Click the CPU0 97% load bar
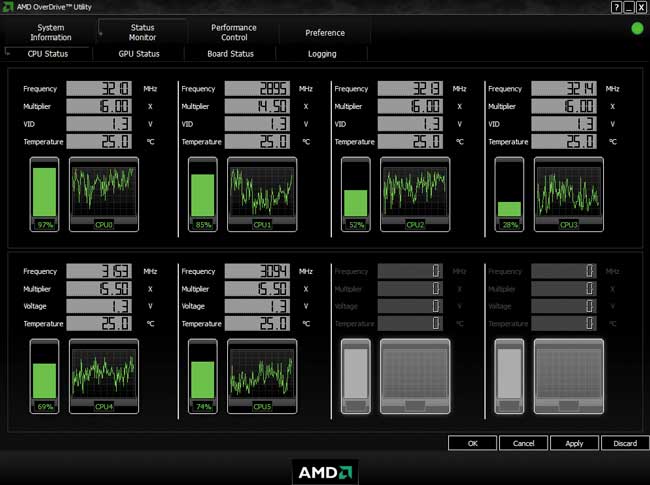Viewport: 650px width, 485px height. pos(44,194)
